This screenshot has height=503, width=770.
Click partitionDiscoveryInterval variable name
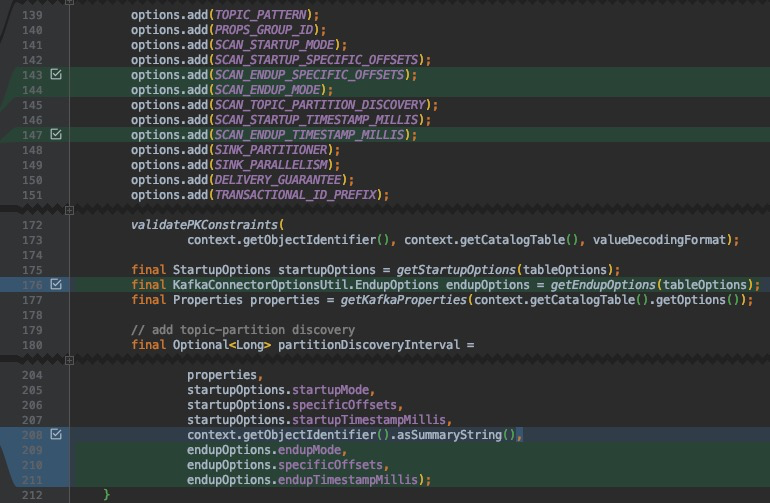[x=369, y=345]
